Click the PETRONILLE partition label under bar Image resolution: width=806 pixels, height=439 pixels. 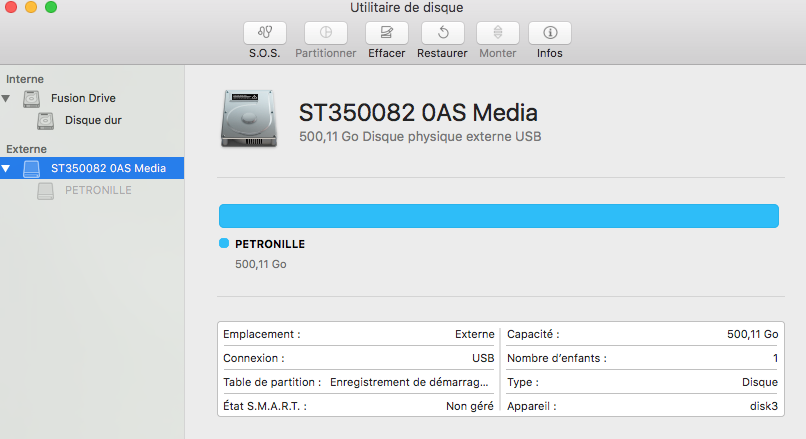pyautogui.click(x=269, y=244)
